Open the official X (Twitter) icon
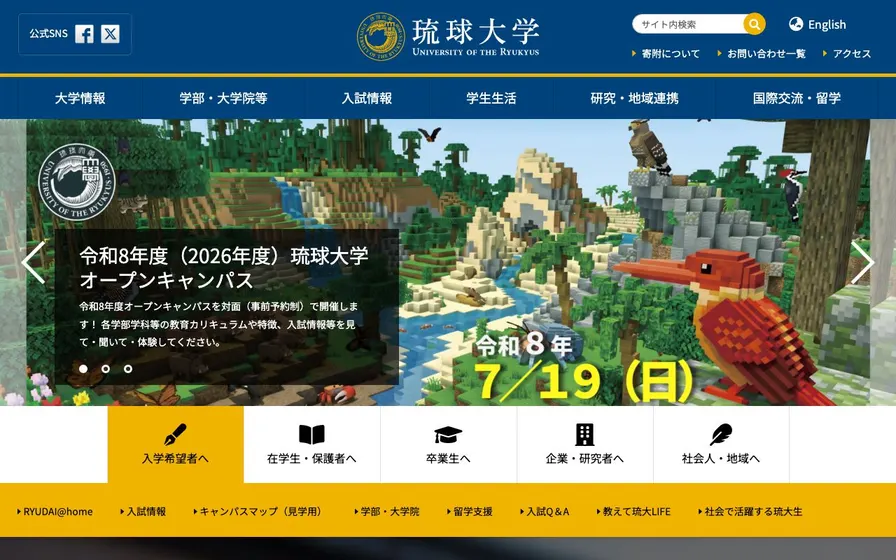896x560 pixels. [x=110, y=34]
